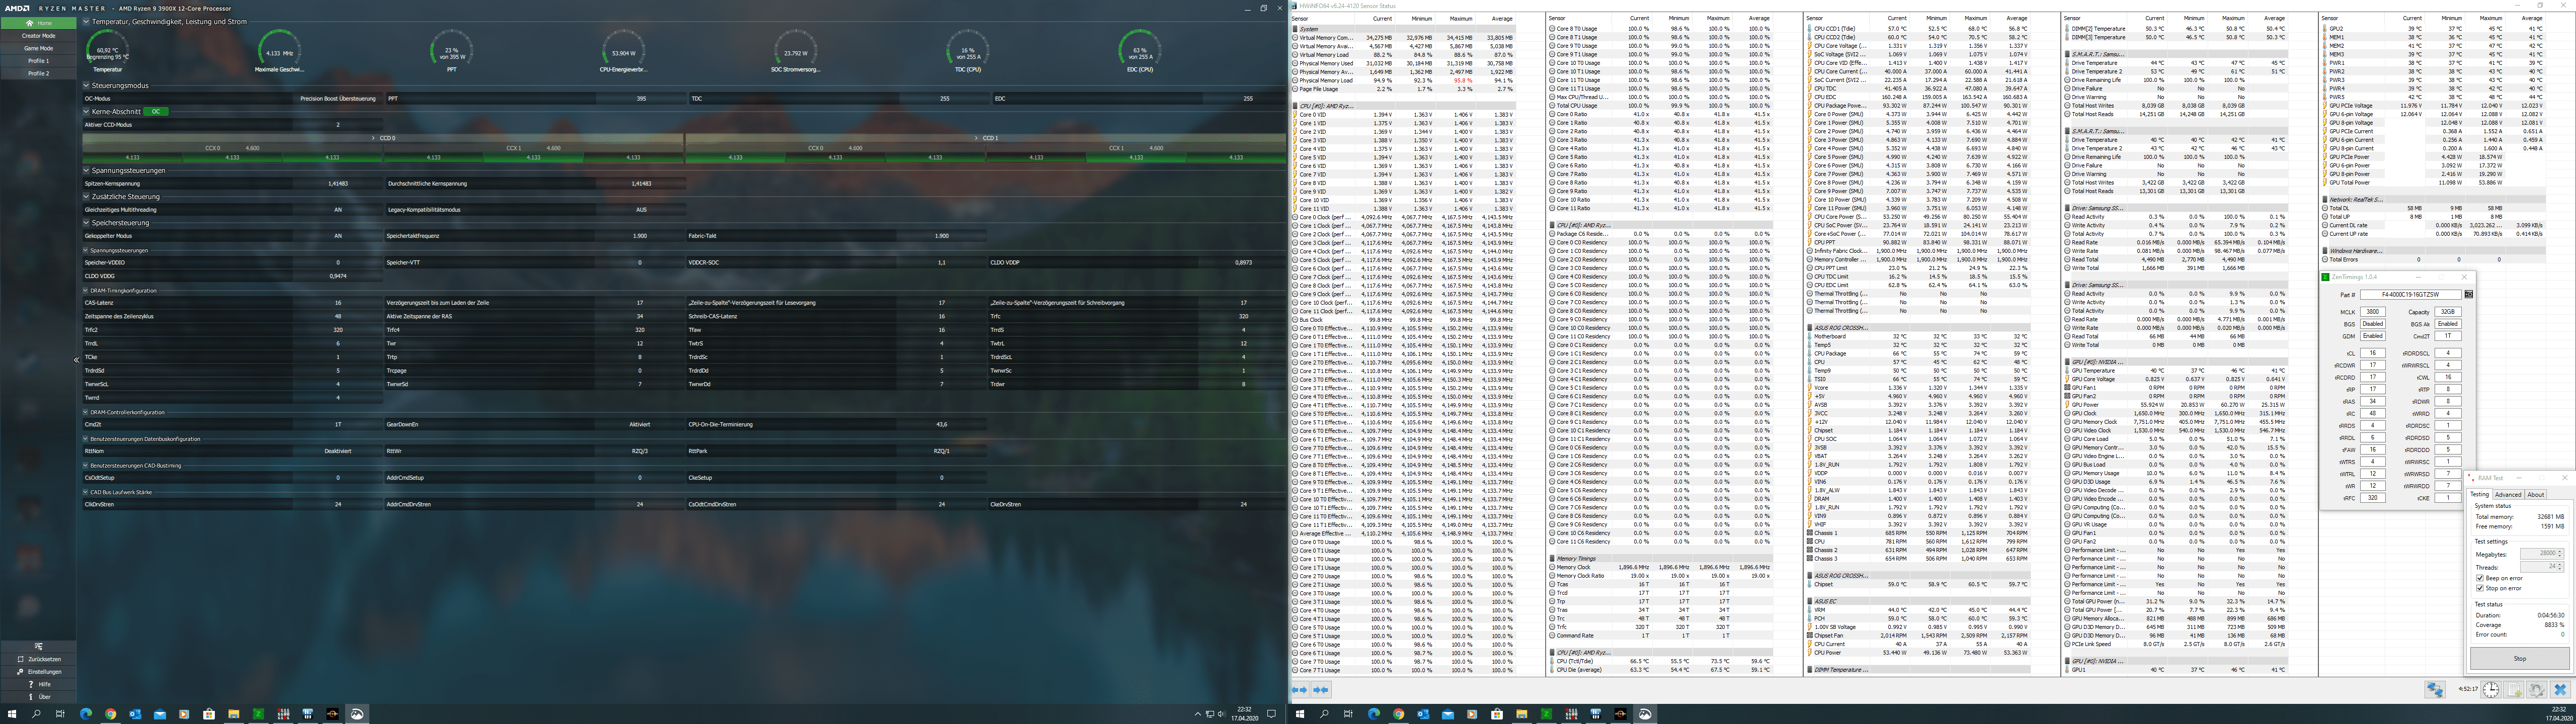Open Outlook on the Ryzen Master screen's taskbar

tap(135, 714)
